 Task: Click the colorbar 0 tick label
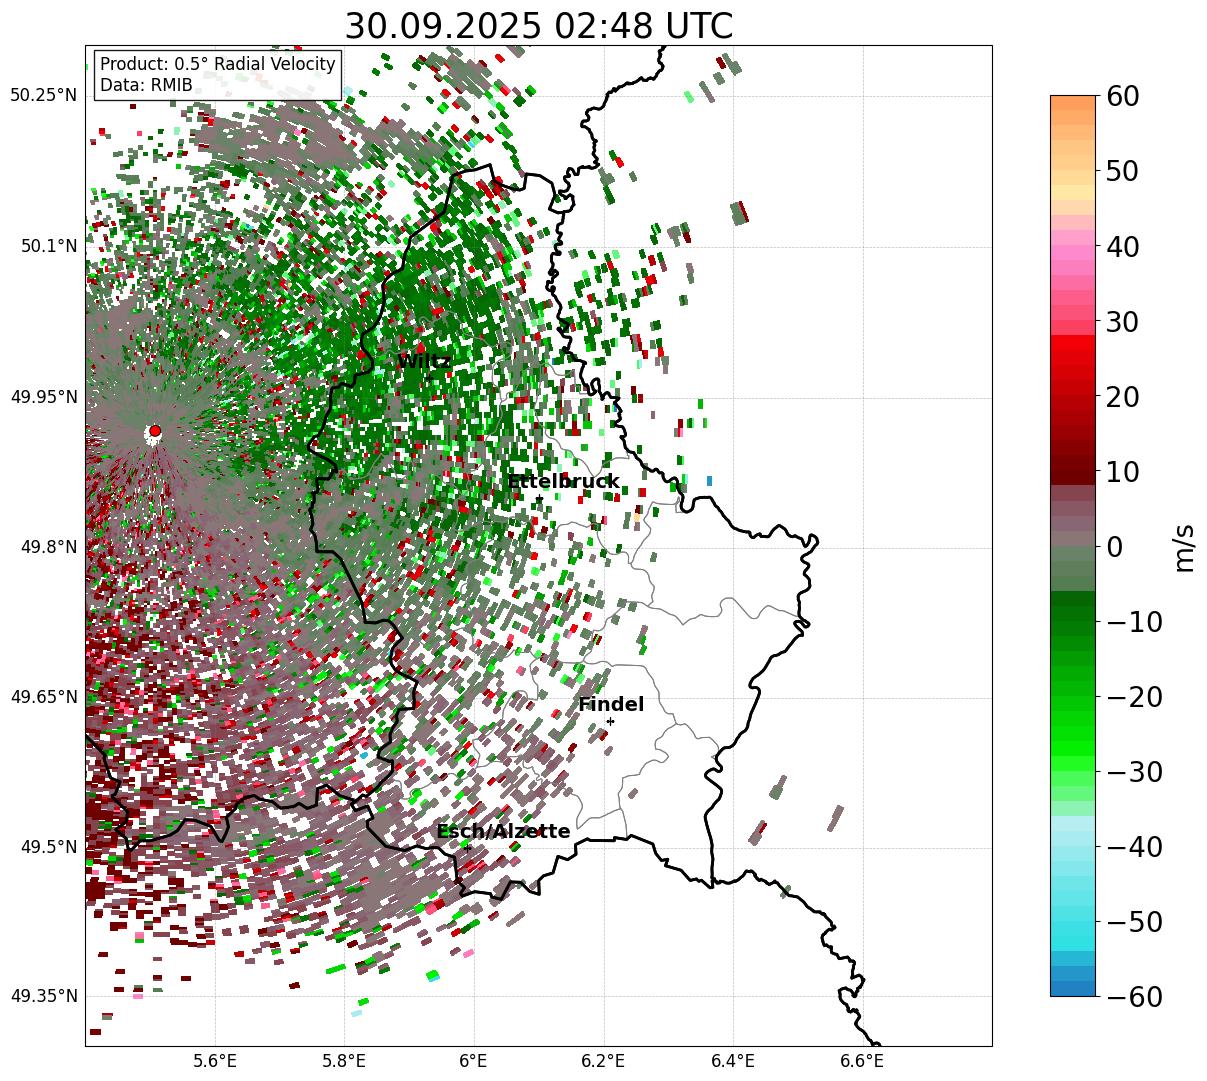[x=1114, y=547]
